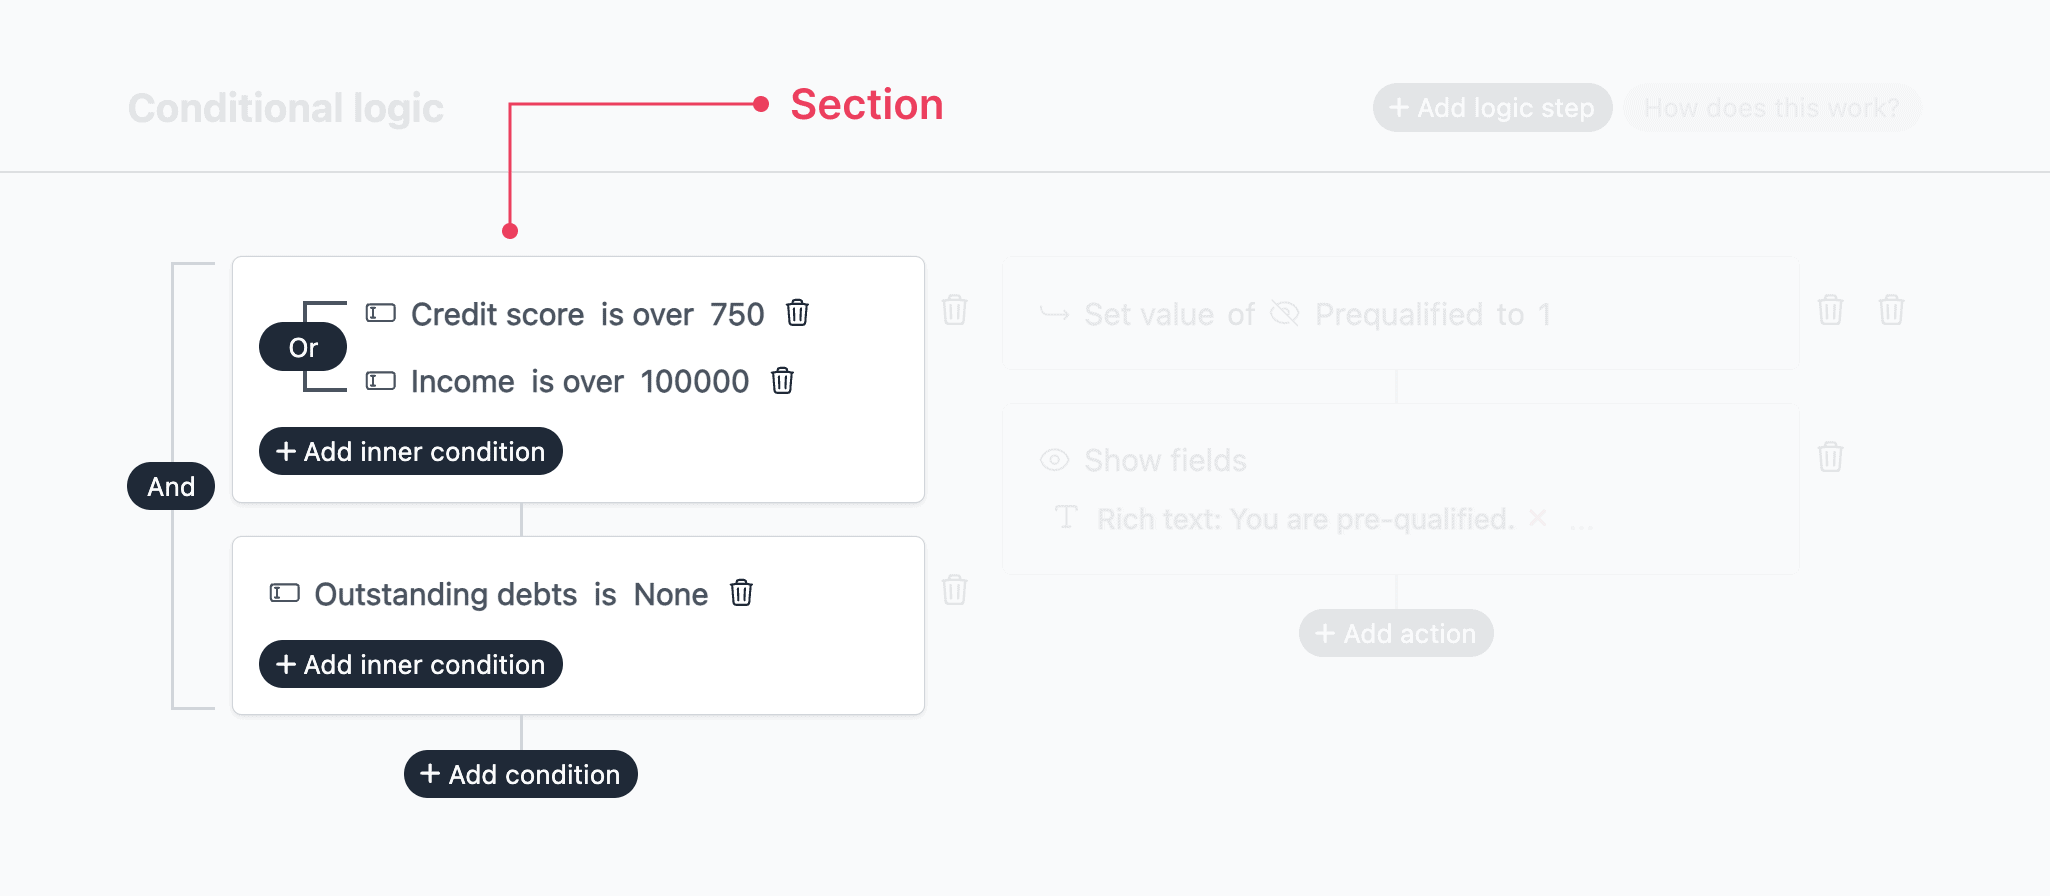The width and height of the screenshot is (2050, 896).
Task: Click the Add logic step button
Action: 1492,107
